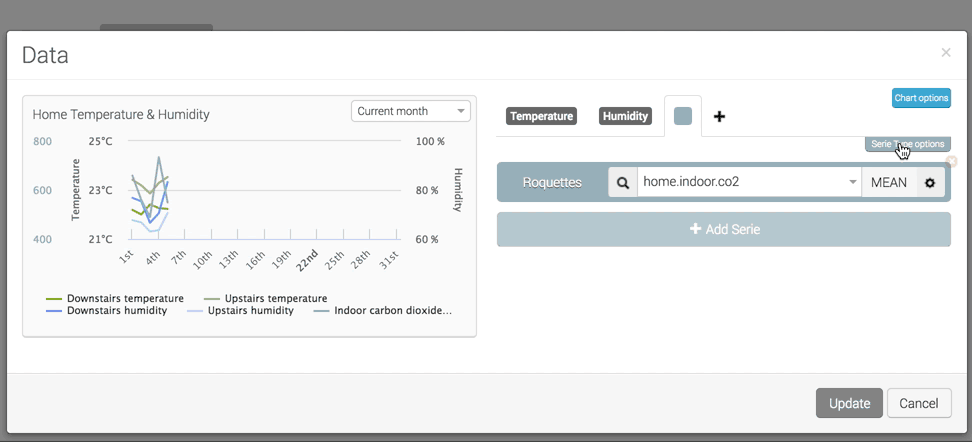Click the magnifier search icon beside home.indoor.co2
Image resolution: width=972 pixels, height=442 pixels.
[623, 183]
